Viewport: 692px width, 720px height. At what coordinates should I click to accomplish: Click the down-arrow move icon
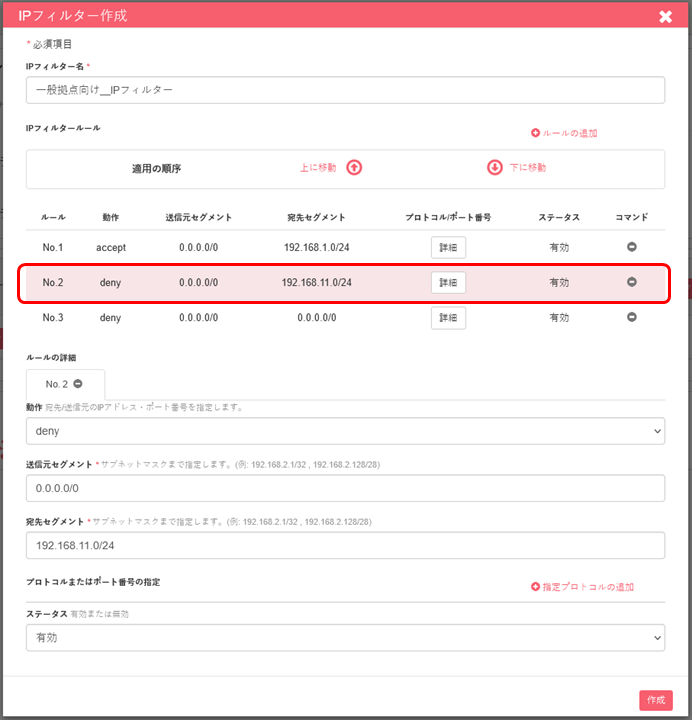pyautogui.click(x=495, y=168)
